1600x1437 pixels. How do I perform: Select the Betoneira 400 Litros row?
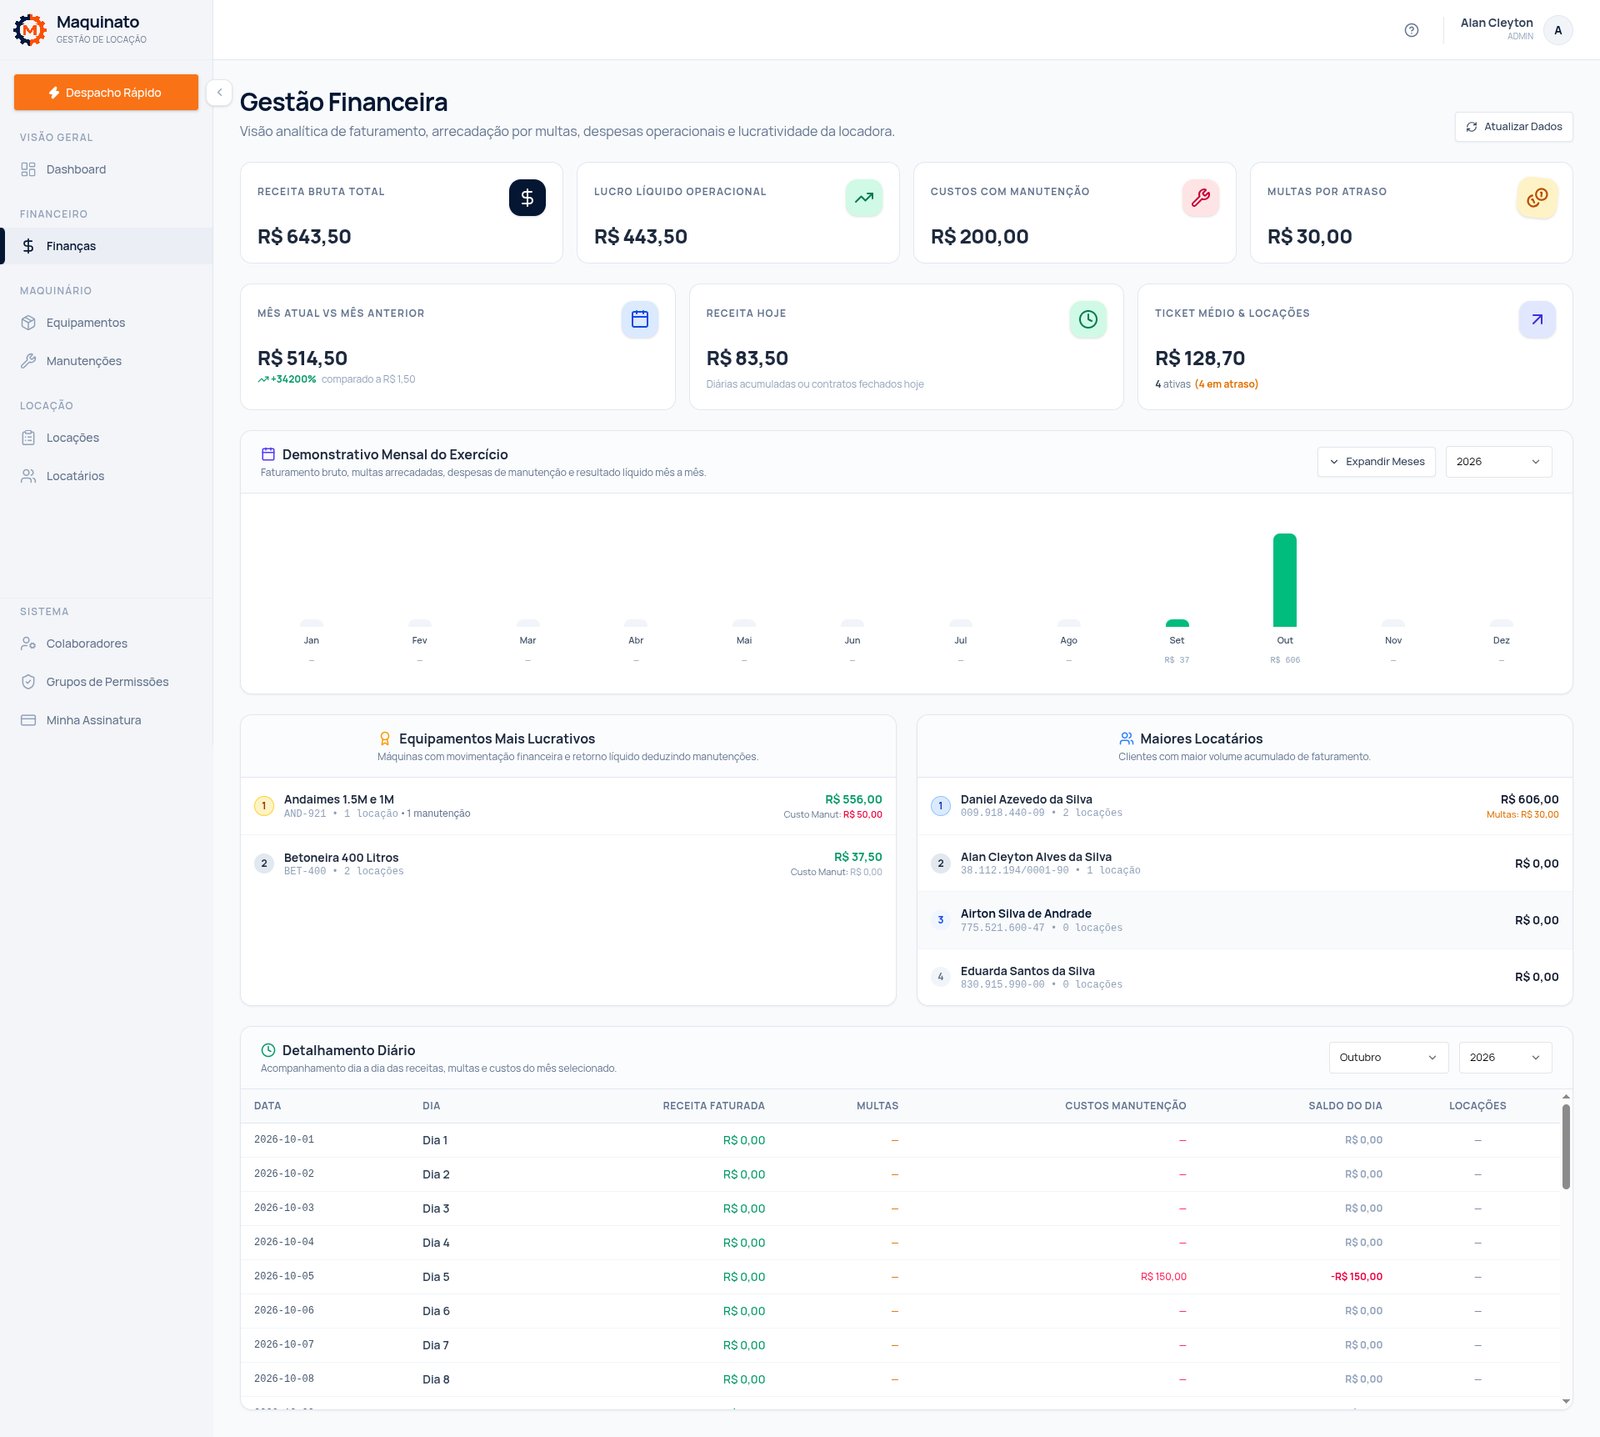click(x=568, y=864)
